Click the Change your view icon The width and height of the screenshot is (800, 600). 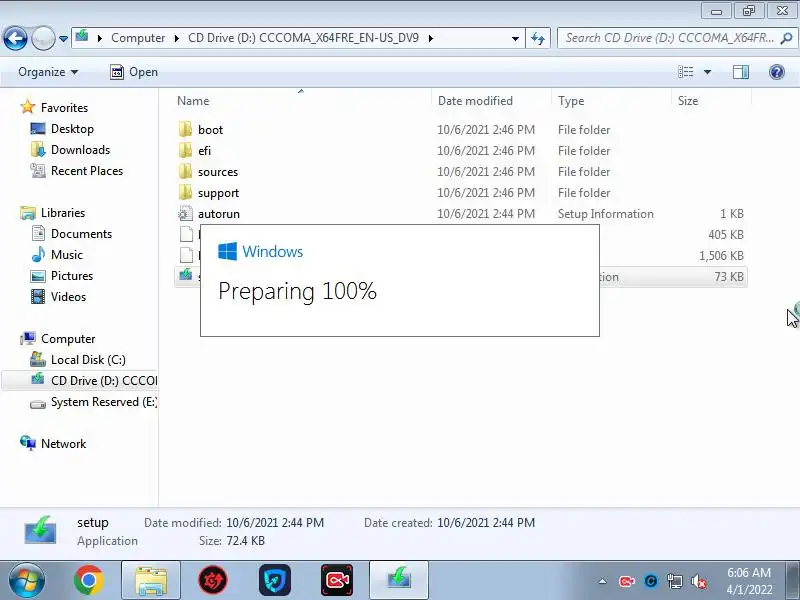686,72
